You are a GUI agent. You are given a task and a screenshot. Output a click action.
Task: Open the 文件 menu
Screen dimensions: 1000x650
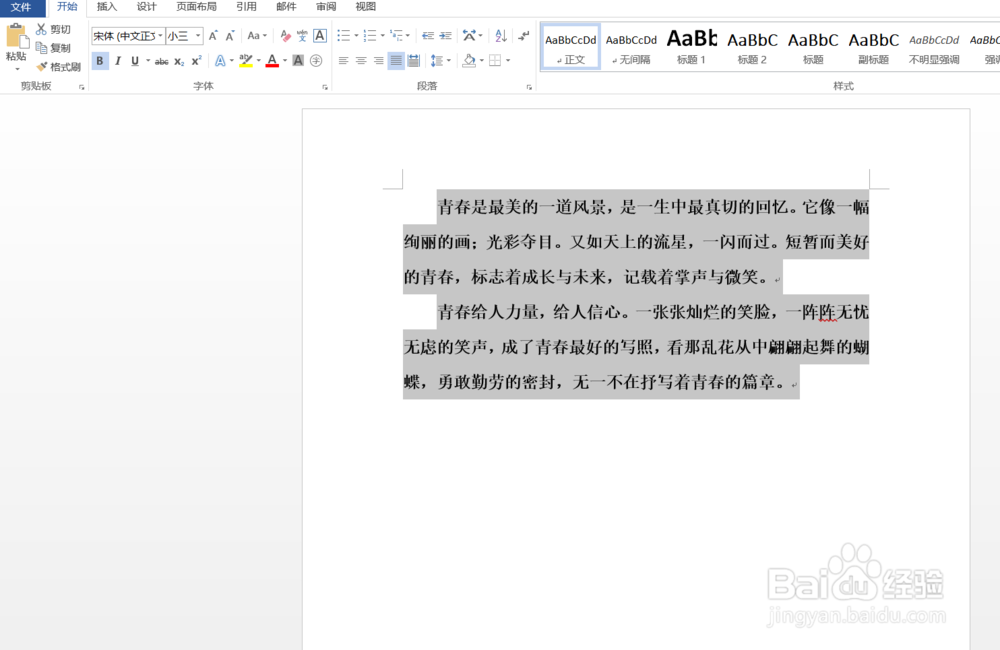click(23, 7)
